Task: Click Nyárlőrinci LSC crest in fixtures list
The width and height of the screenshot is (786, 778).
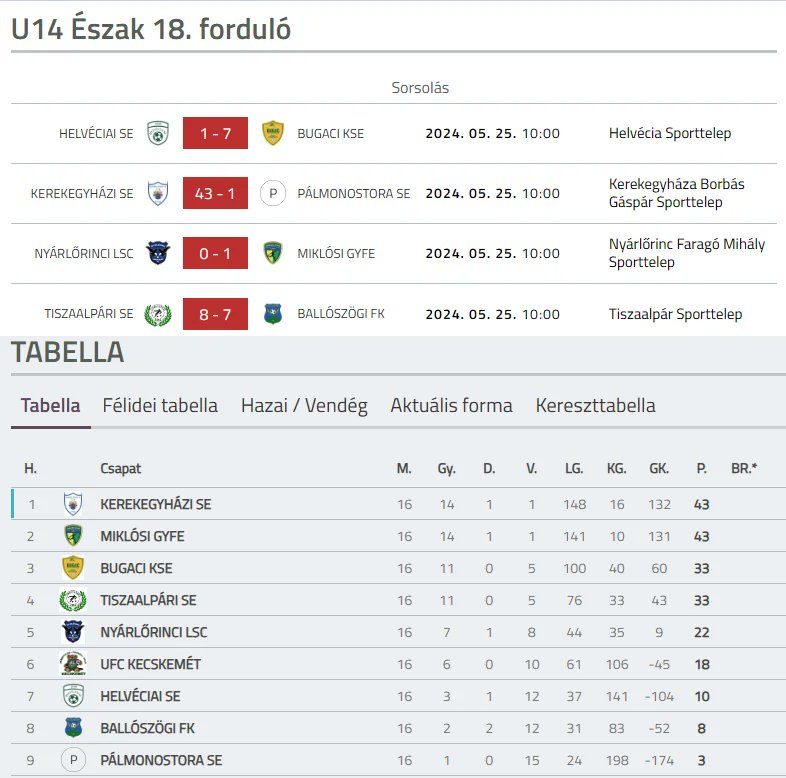Action: (157, 253)
